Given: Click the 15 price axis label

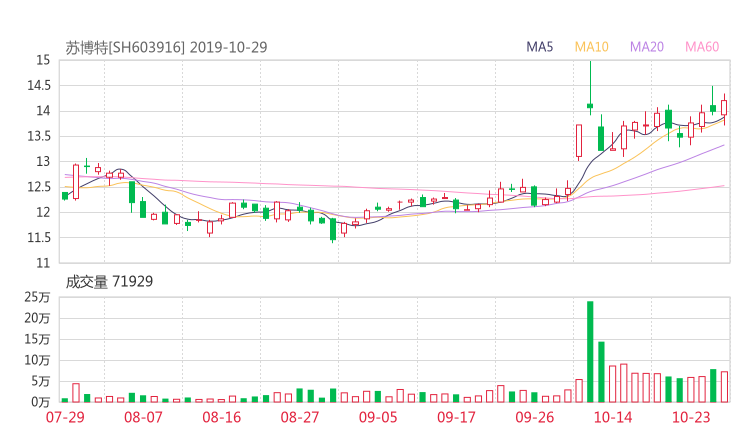Looking at the screenshot, I should click(x=43, y=60).
